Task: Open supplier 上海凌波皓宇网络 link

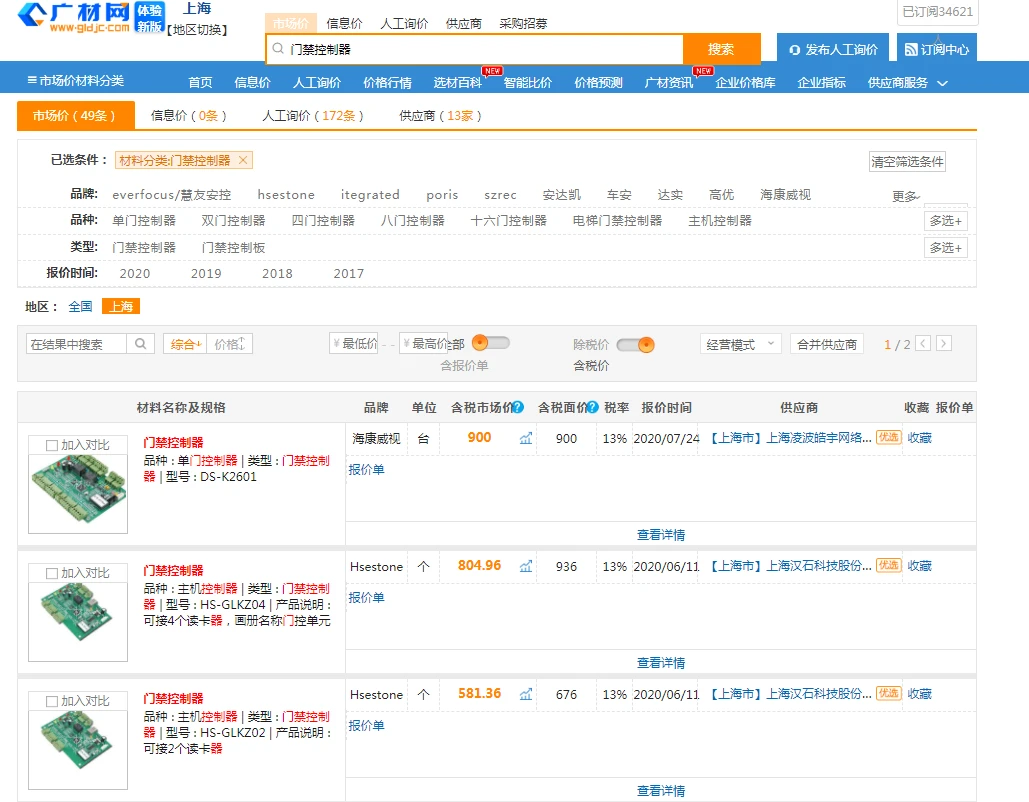Action: point(791,438)
